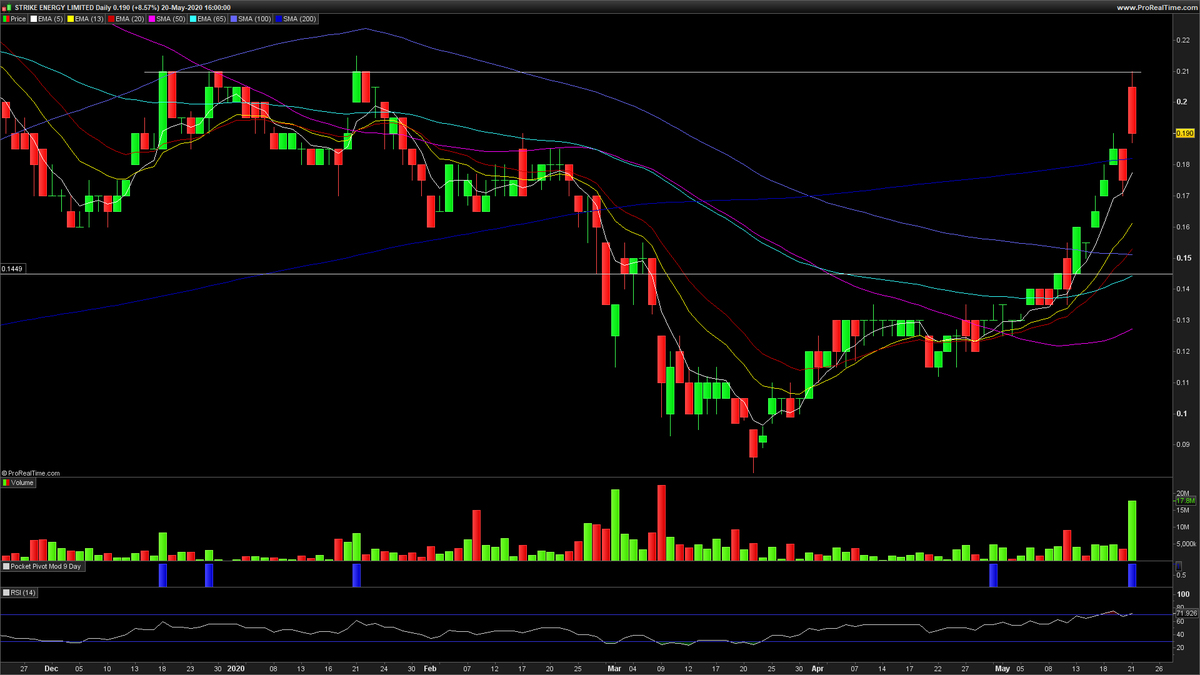Select the EMA (65) cyan legend icon
Viewport: 1200px width, 675px height.
(x=191, y=19)
